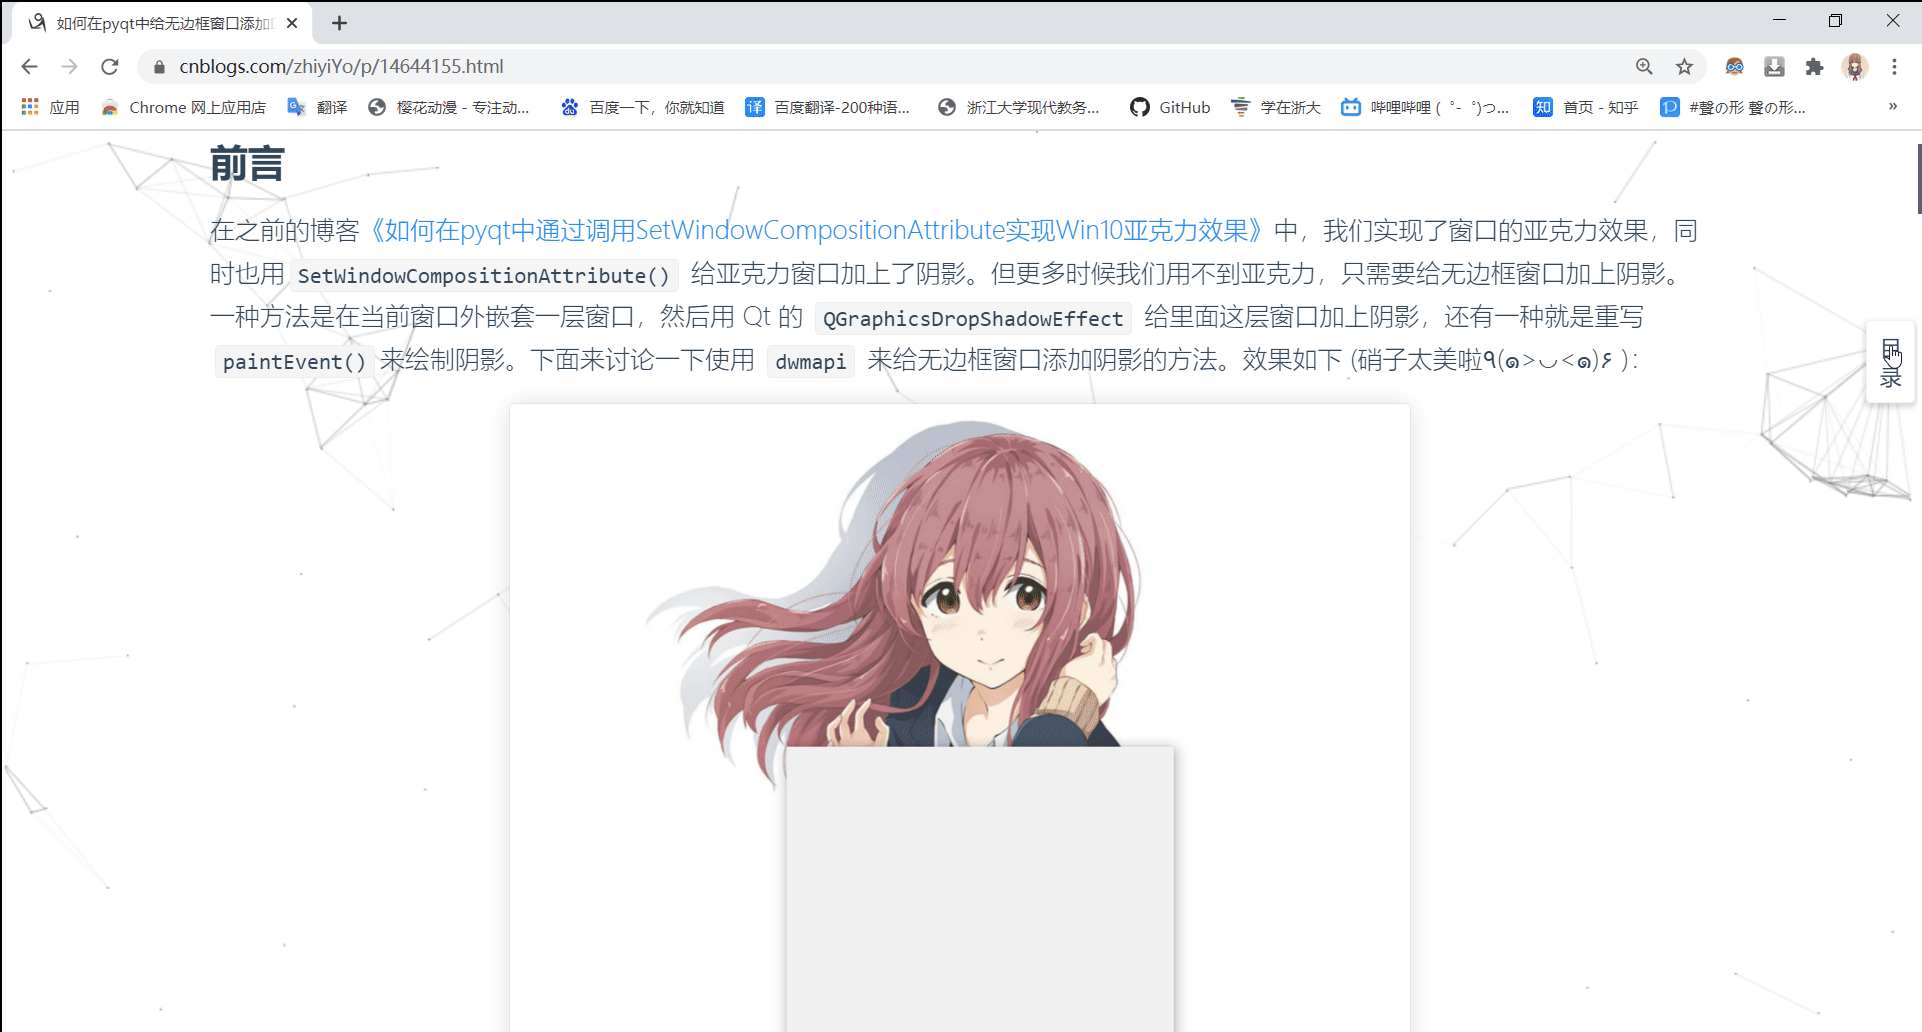The height and width of the screenshot is (1032, 1922).
Task: Open Chrome's three-dot menu
Action: [1895, 66]
